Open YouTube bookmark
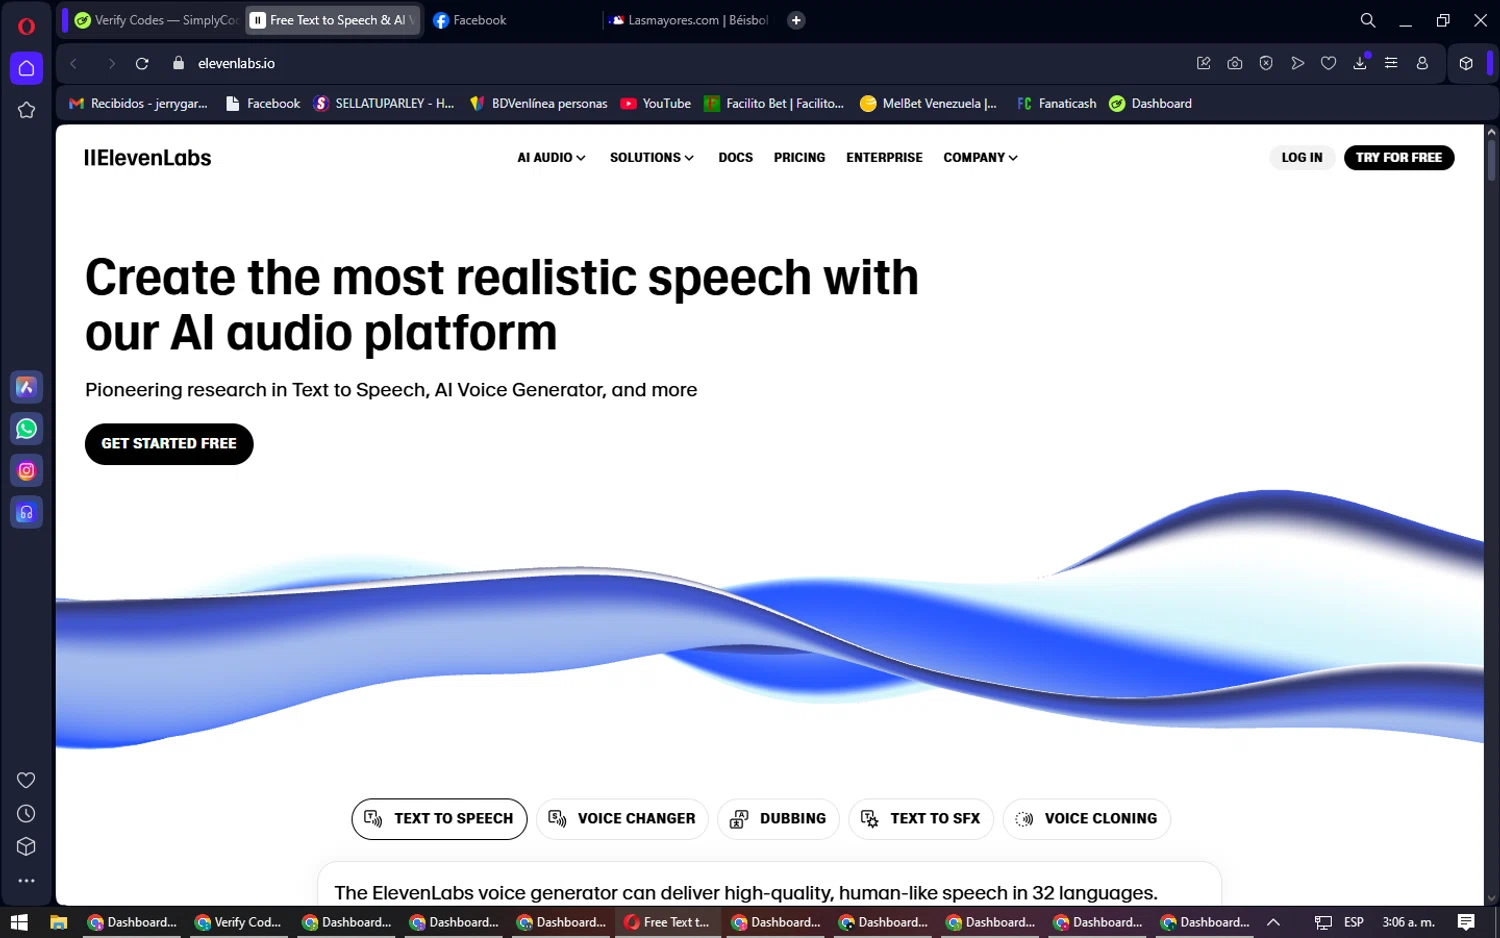Viewport: 1500px width, 938px height. [x=656, y=103]
